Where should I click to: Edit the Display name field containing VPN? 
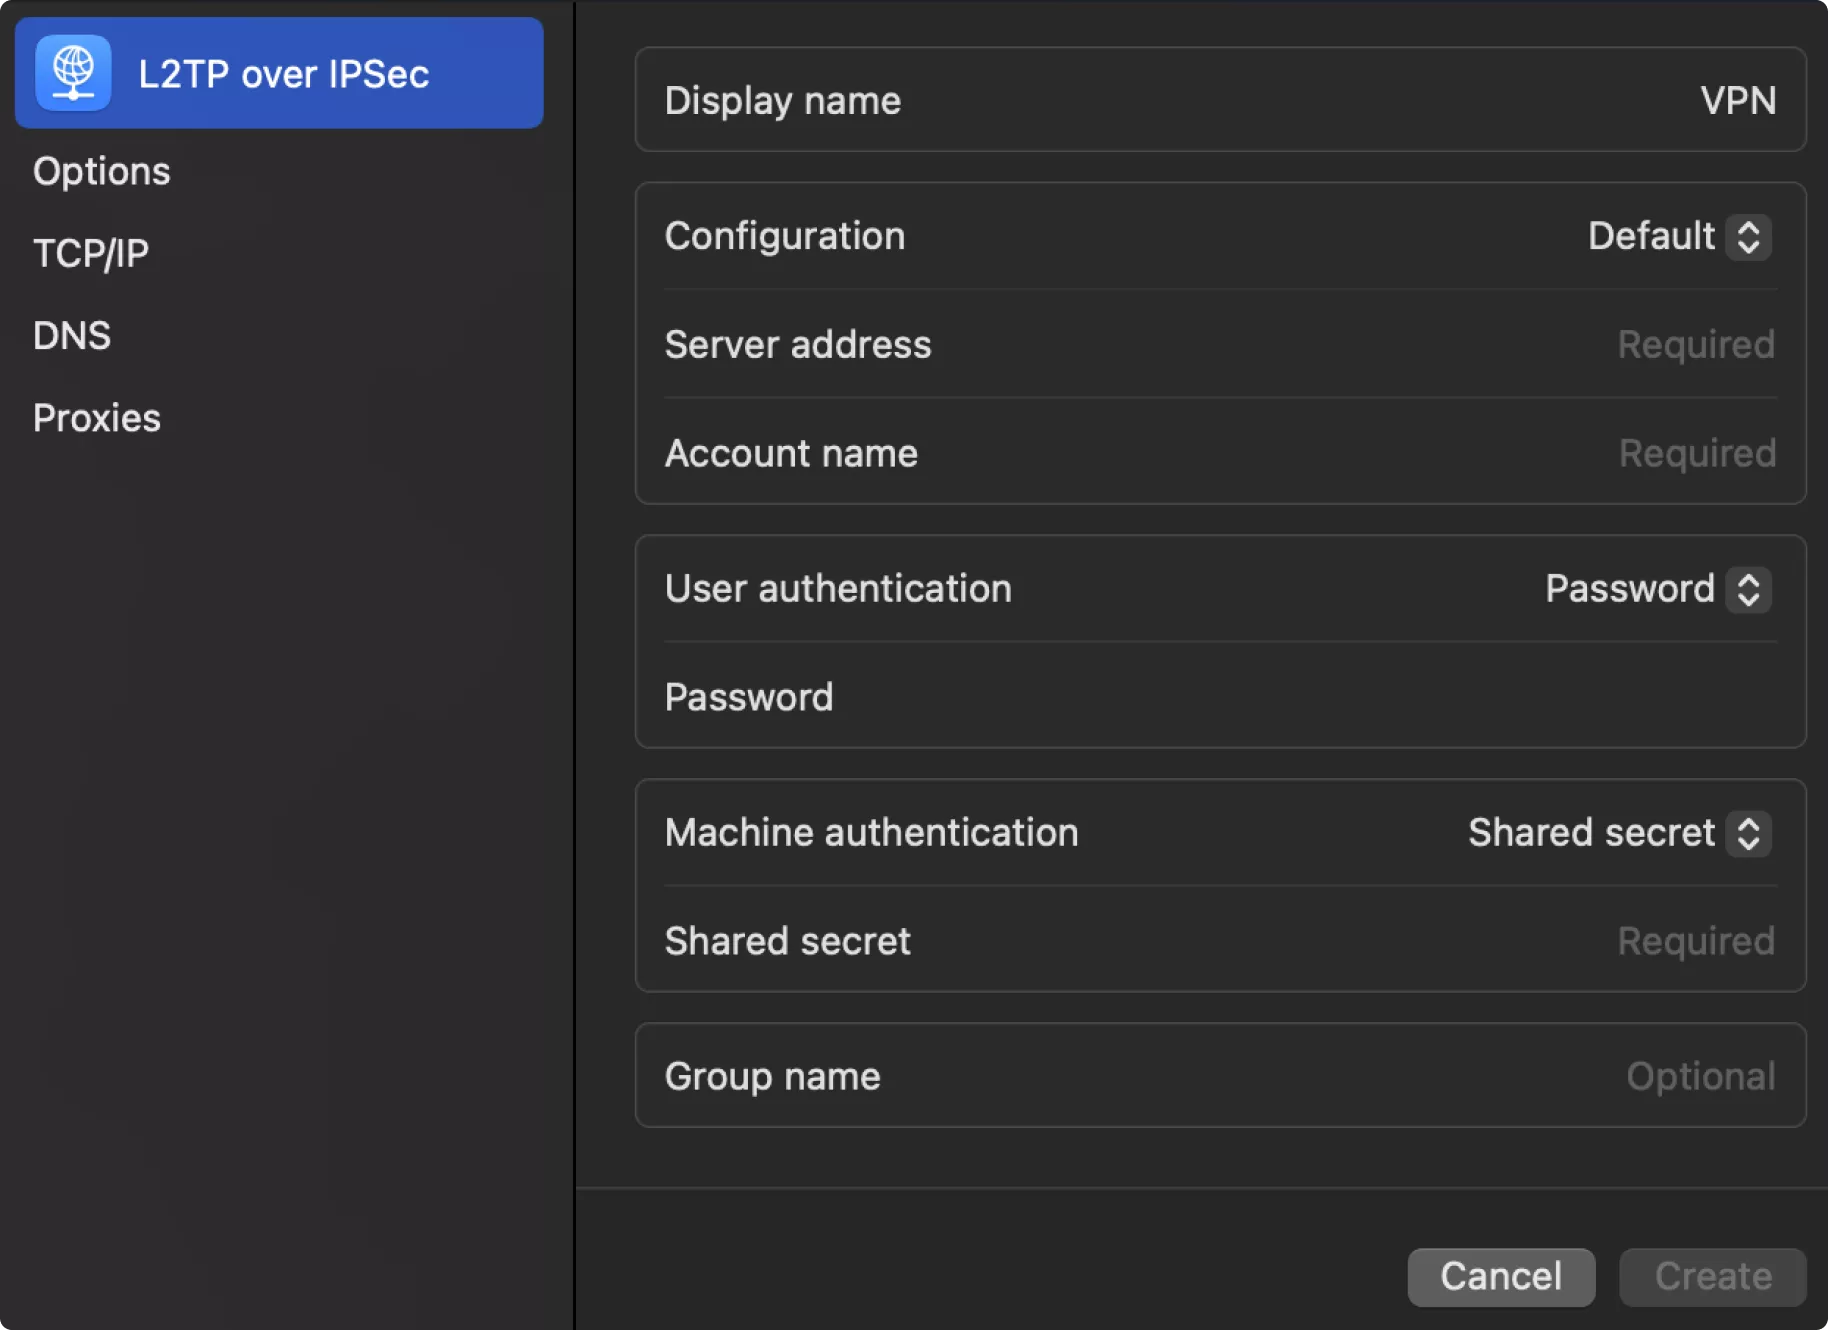pyautogui.click(x=1737, y=101)
